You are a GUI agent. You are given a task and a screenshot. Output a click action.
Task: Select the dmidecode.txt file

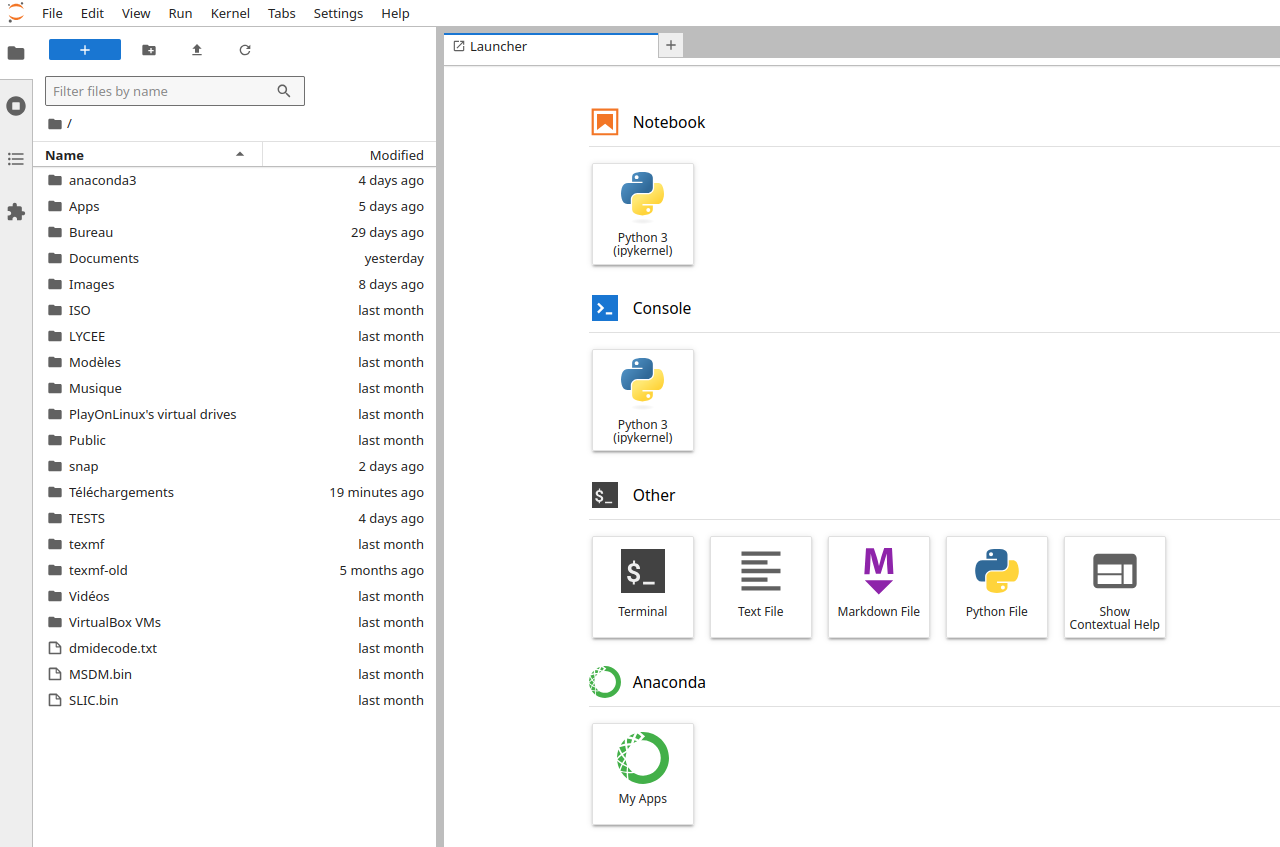pyautogui.click(x=234, y=649)
